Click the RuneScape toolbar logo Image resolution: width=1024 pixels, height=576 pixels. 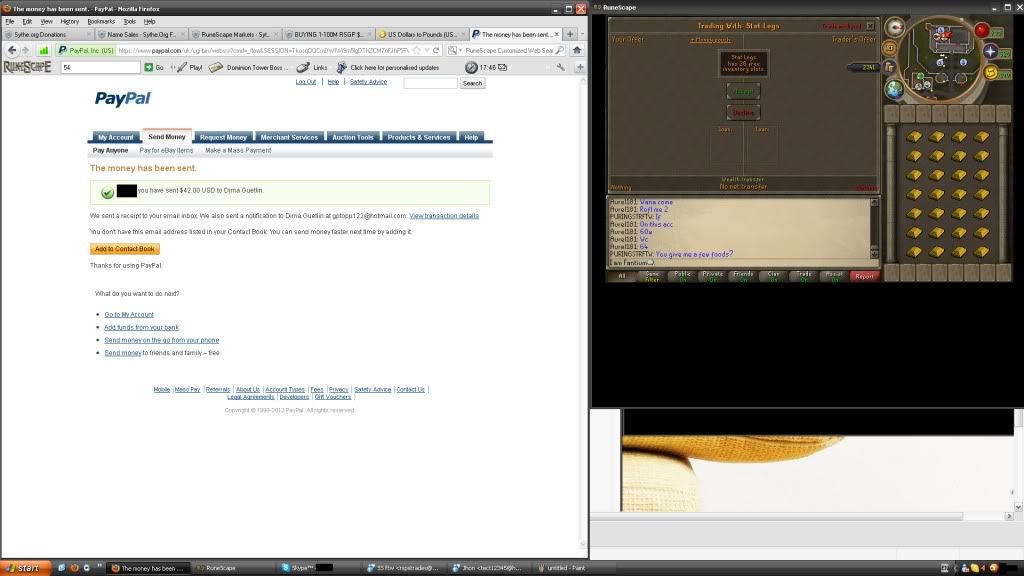point(27,67)
